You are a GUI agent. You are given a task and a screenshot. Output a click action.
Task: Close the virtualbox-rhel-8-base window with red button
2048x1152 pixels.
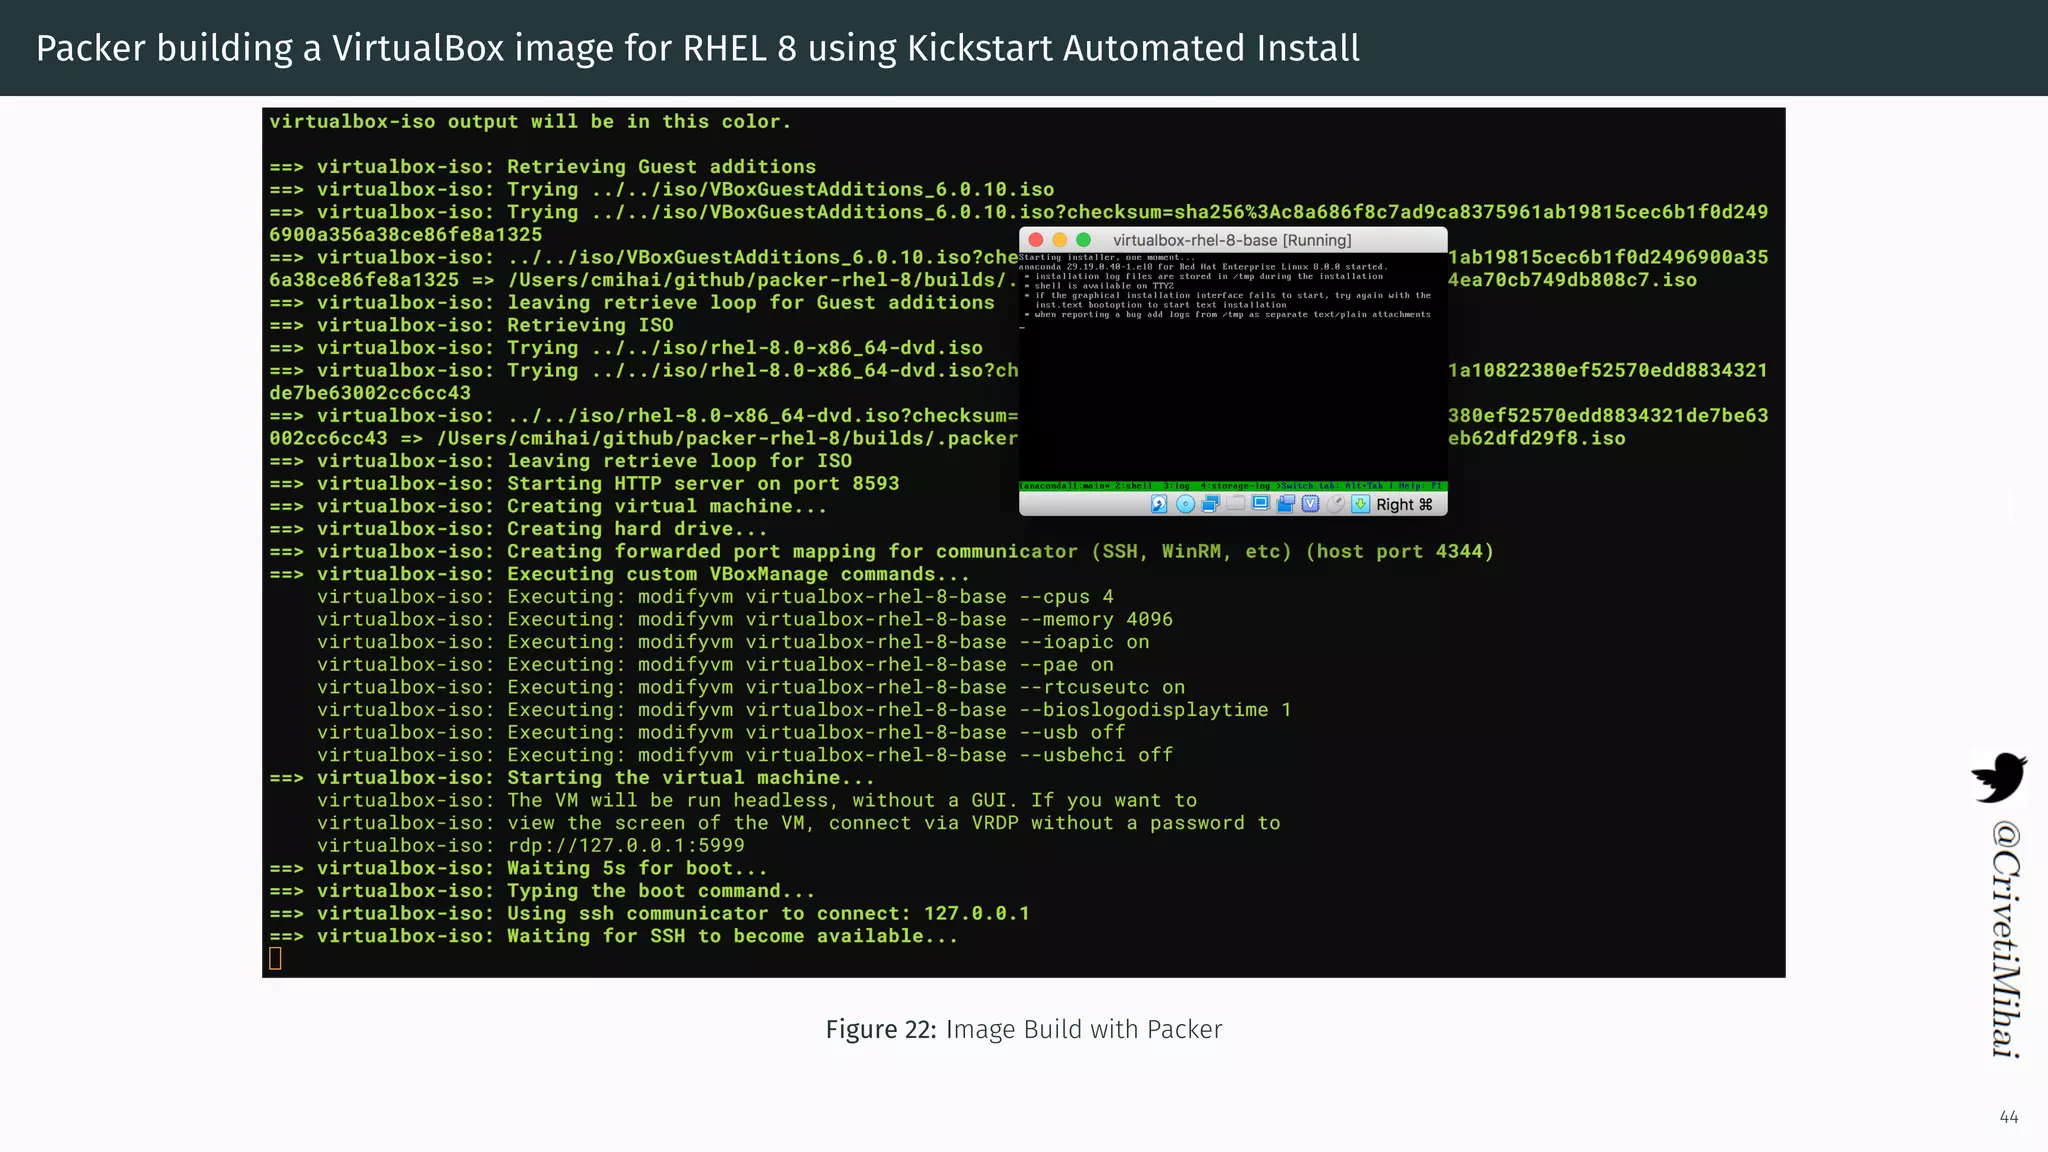1036,240
